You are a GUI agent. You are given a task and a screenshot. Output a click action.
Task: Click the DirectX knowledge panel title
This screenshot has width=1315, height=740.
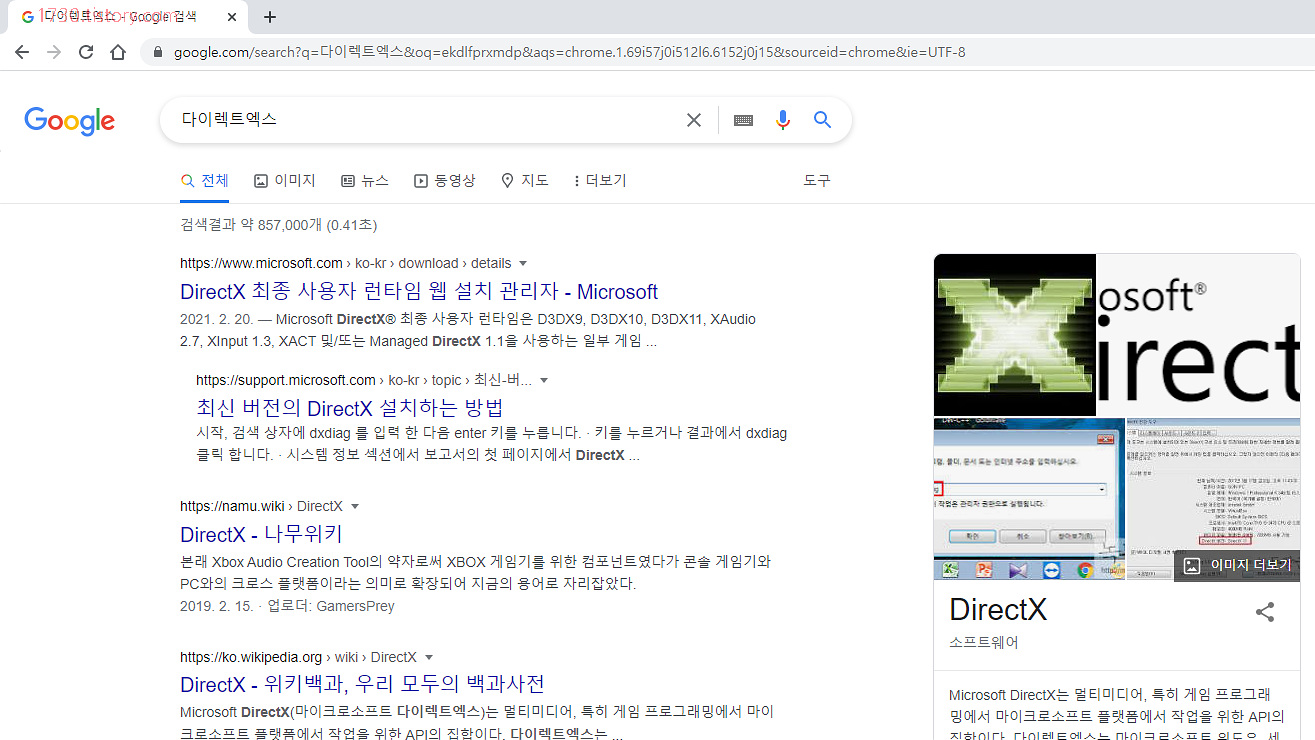998,610
